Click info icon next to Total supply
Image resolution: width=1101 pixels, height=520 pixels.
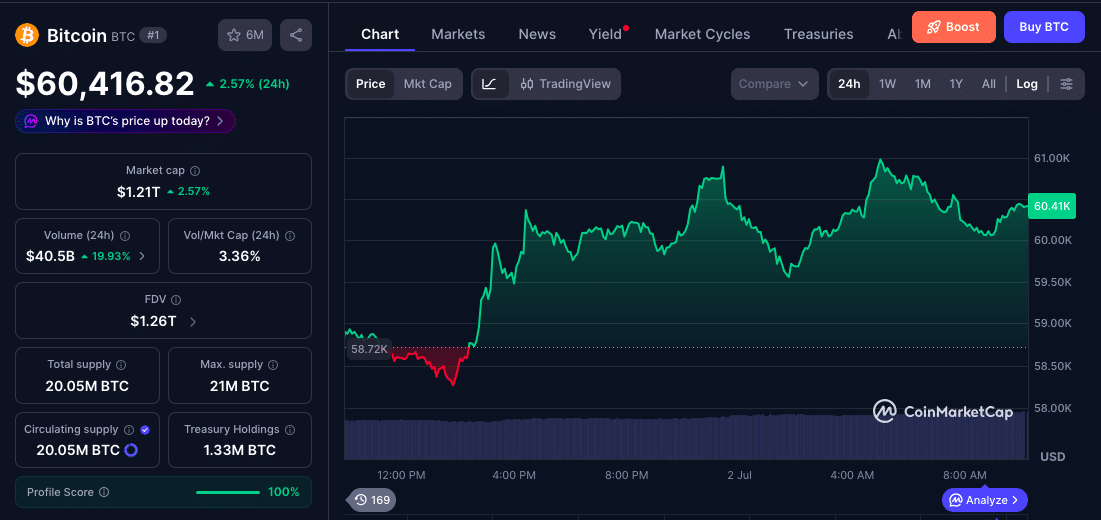[x=121, y=365]
